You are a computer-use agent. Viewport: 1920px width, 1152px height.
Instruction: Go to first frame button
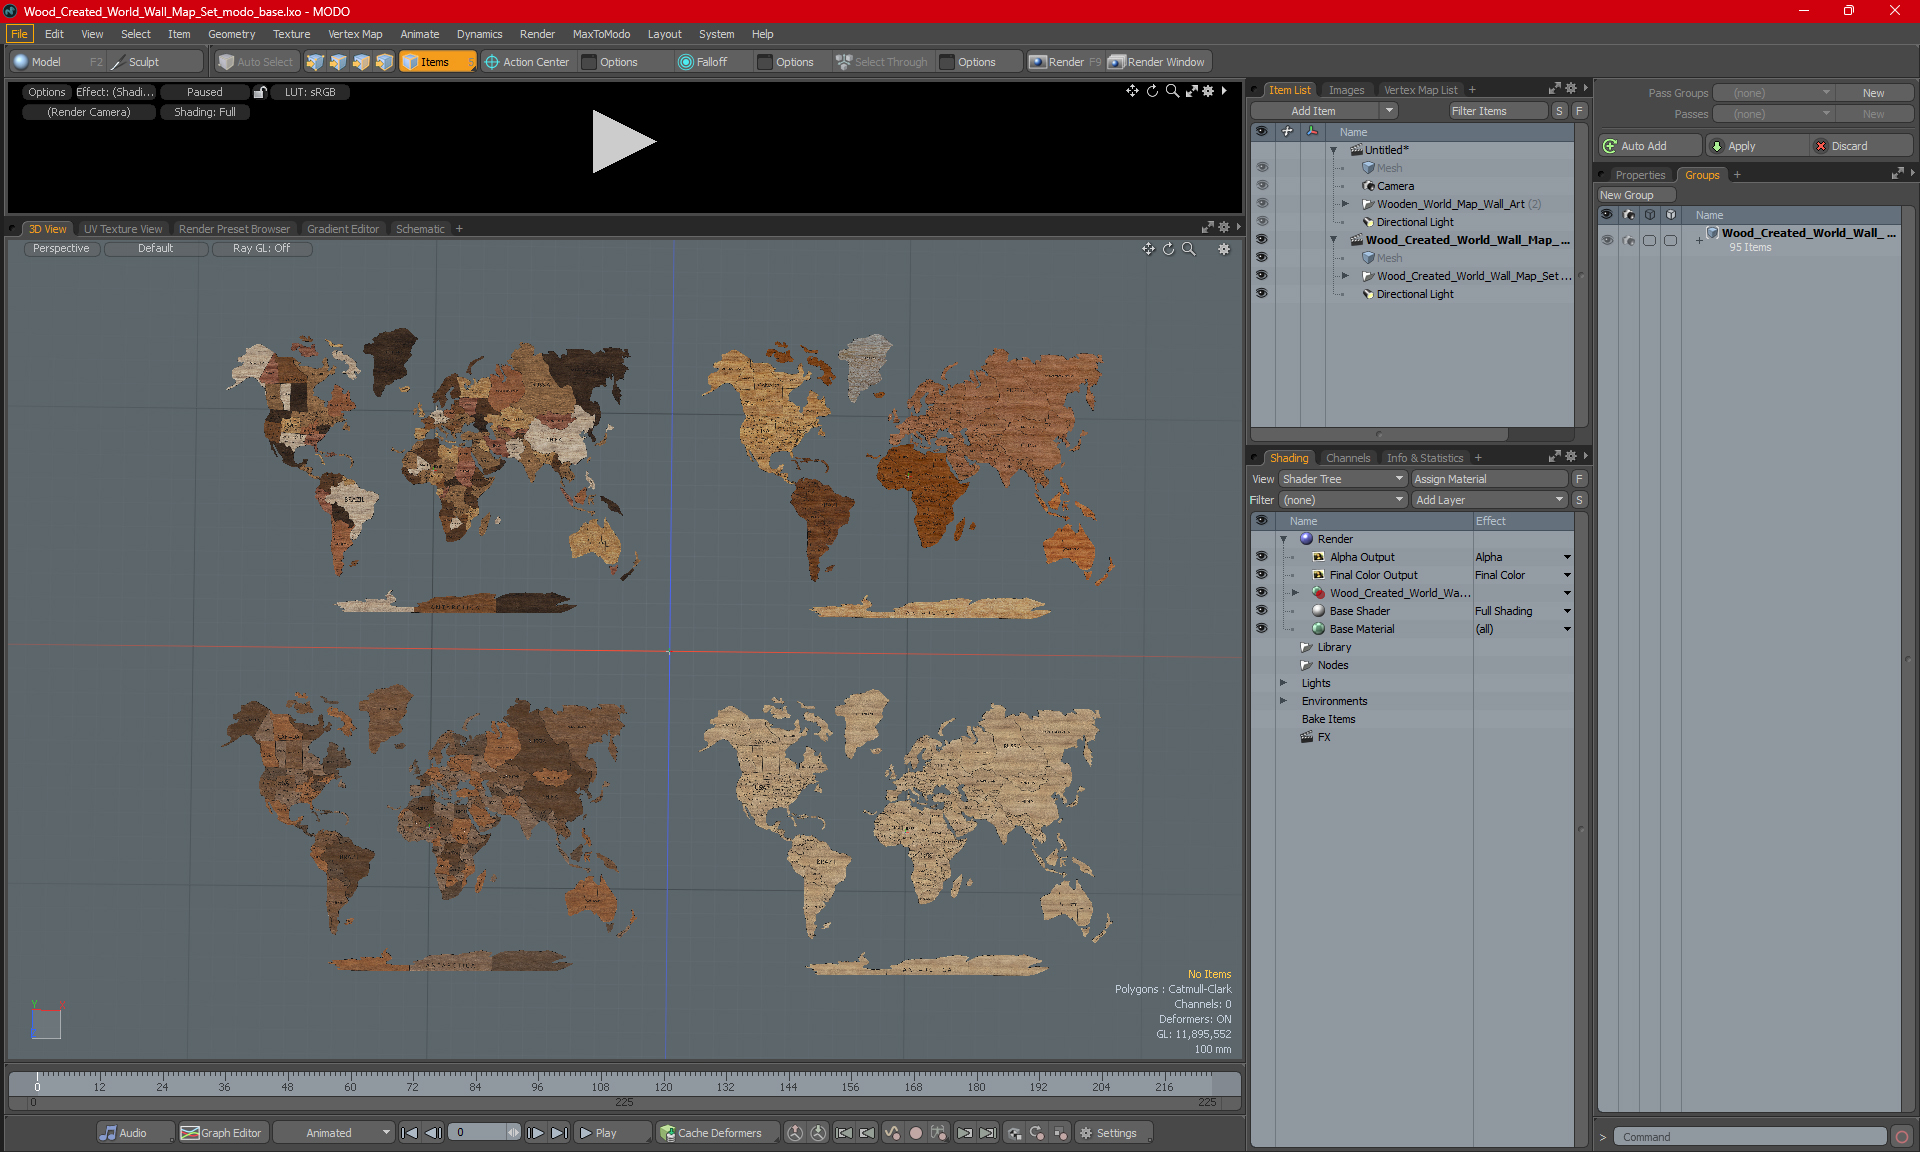pyautogui.click(x=409, y=1133)
